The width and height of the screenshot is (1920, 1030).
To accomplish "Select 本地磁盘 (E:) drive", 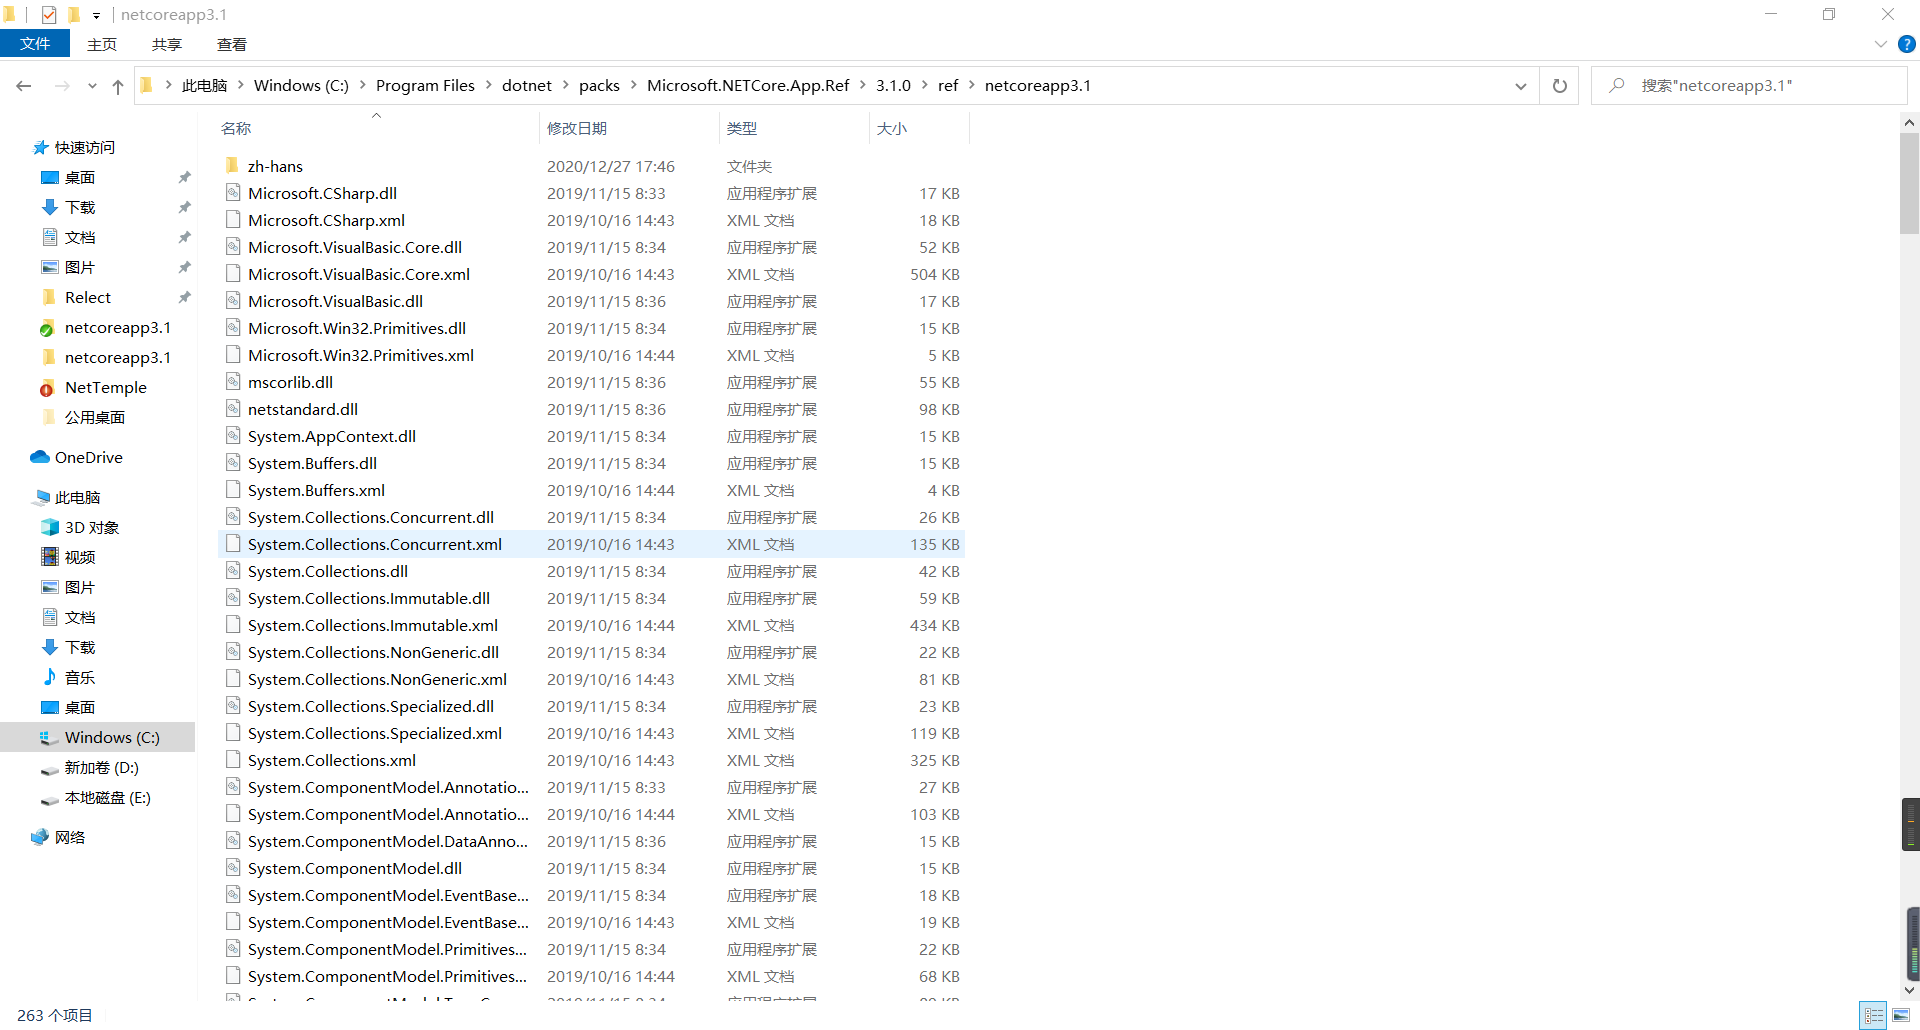I will click(107, 798).
